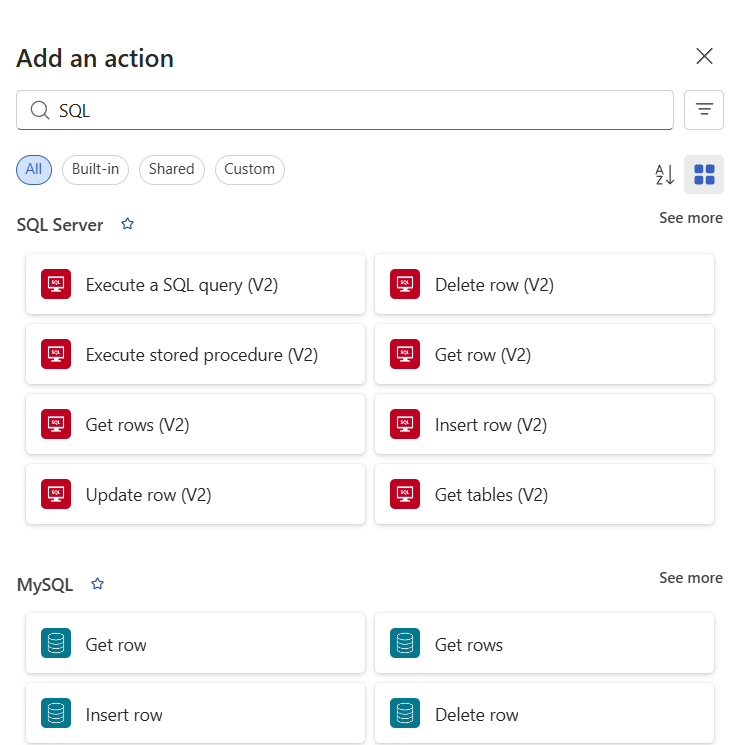741x745 pixels.
Task: Select Delete row (V2) action
Action: tap(544, 284)
